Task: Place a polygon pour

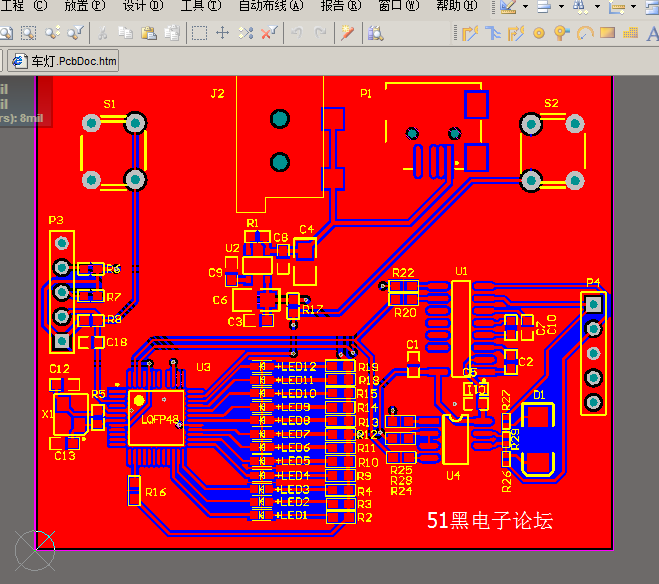Action: [630, 33]
